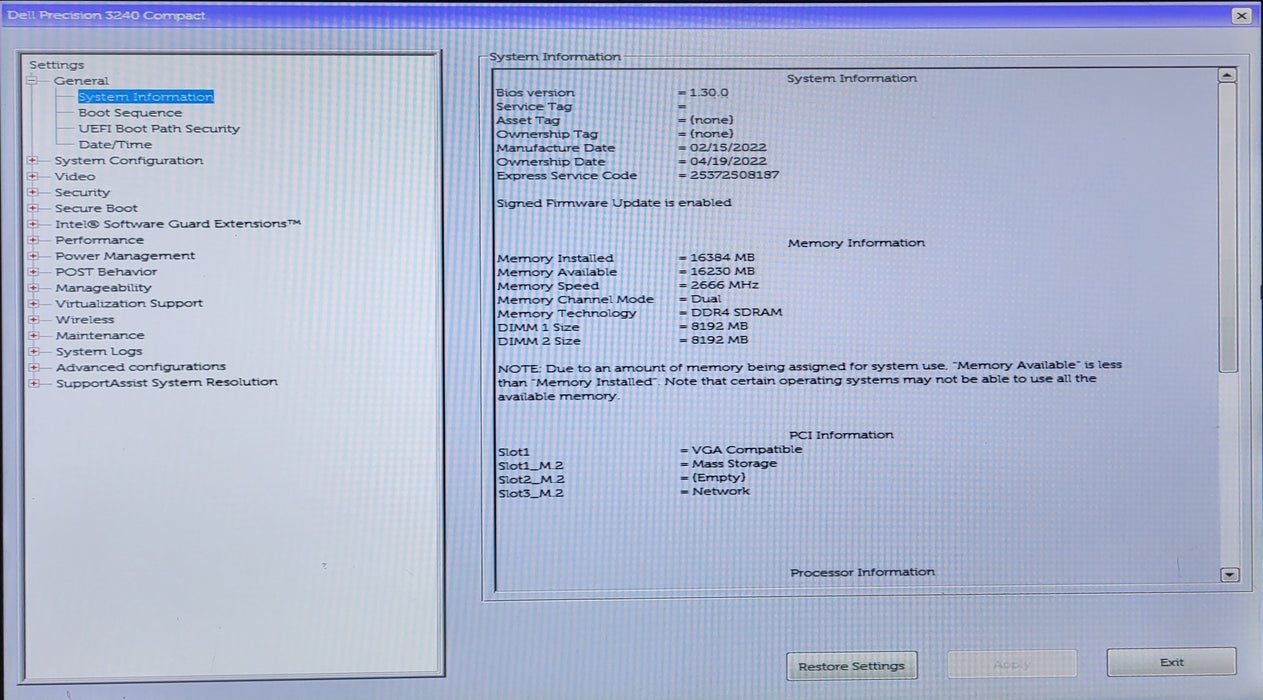Image resolution: width=1263 pixels, height=700 pixels.
Task: Select the Wireless label
Action: (85, 320)
